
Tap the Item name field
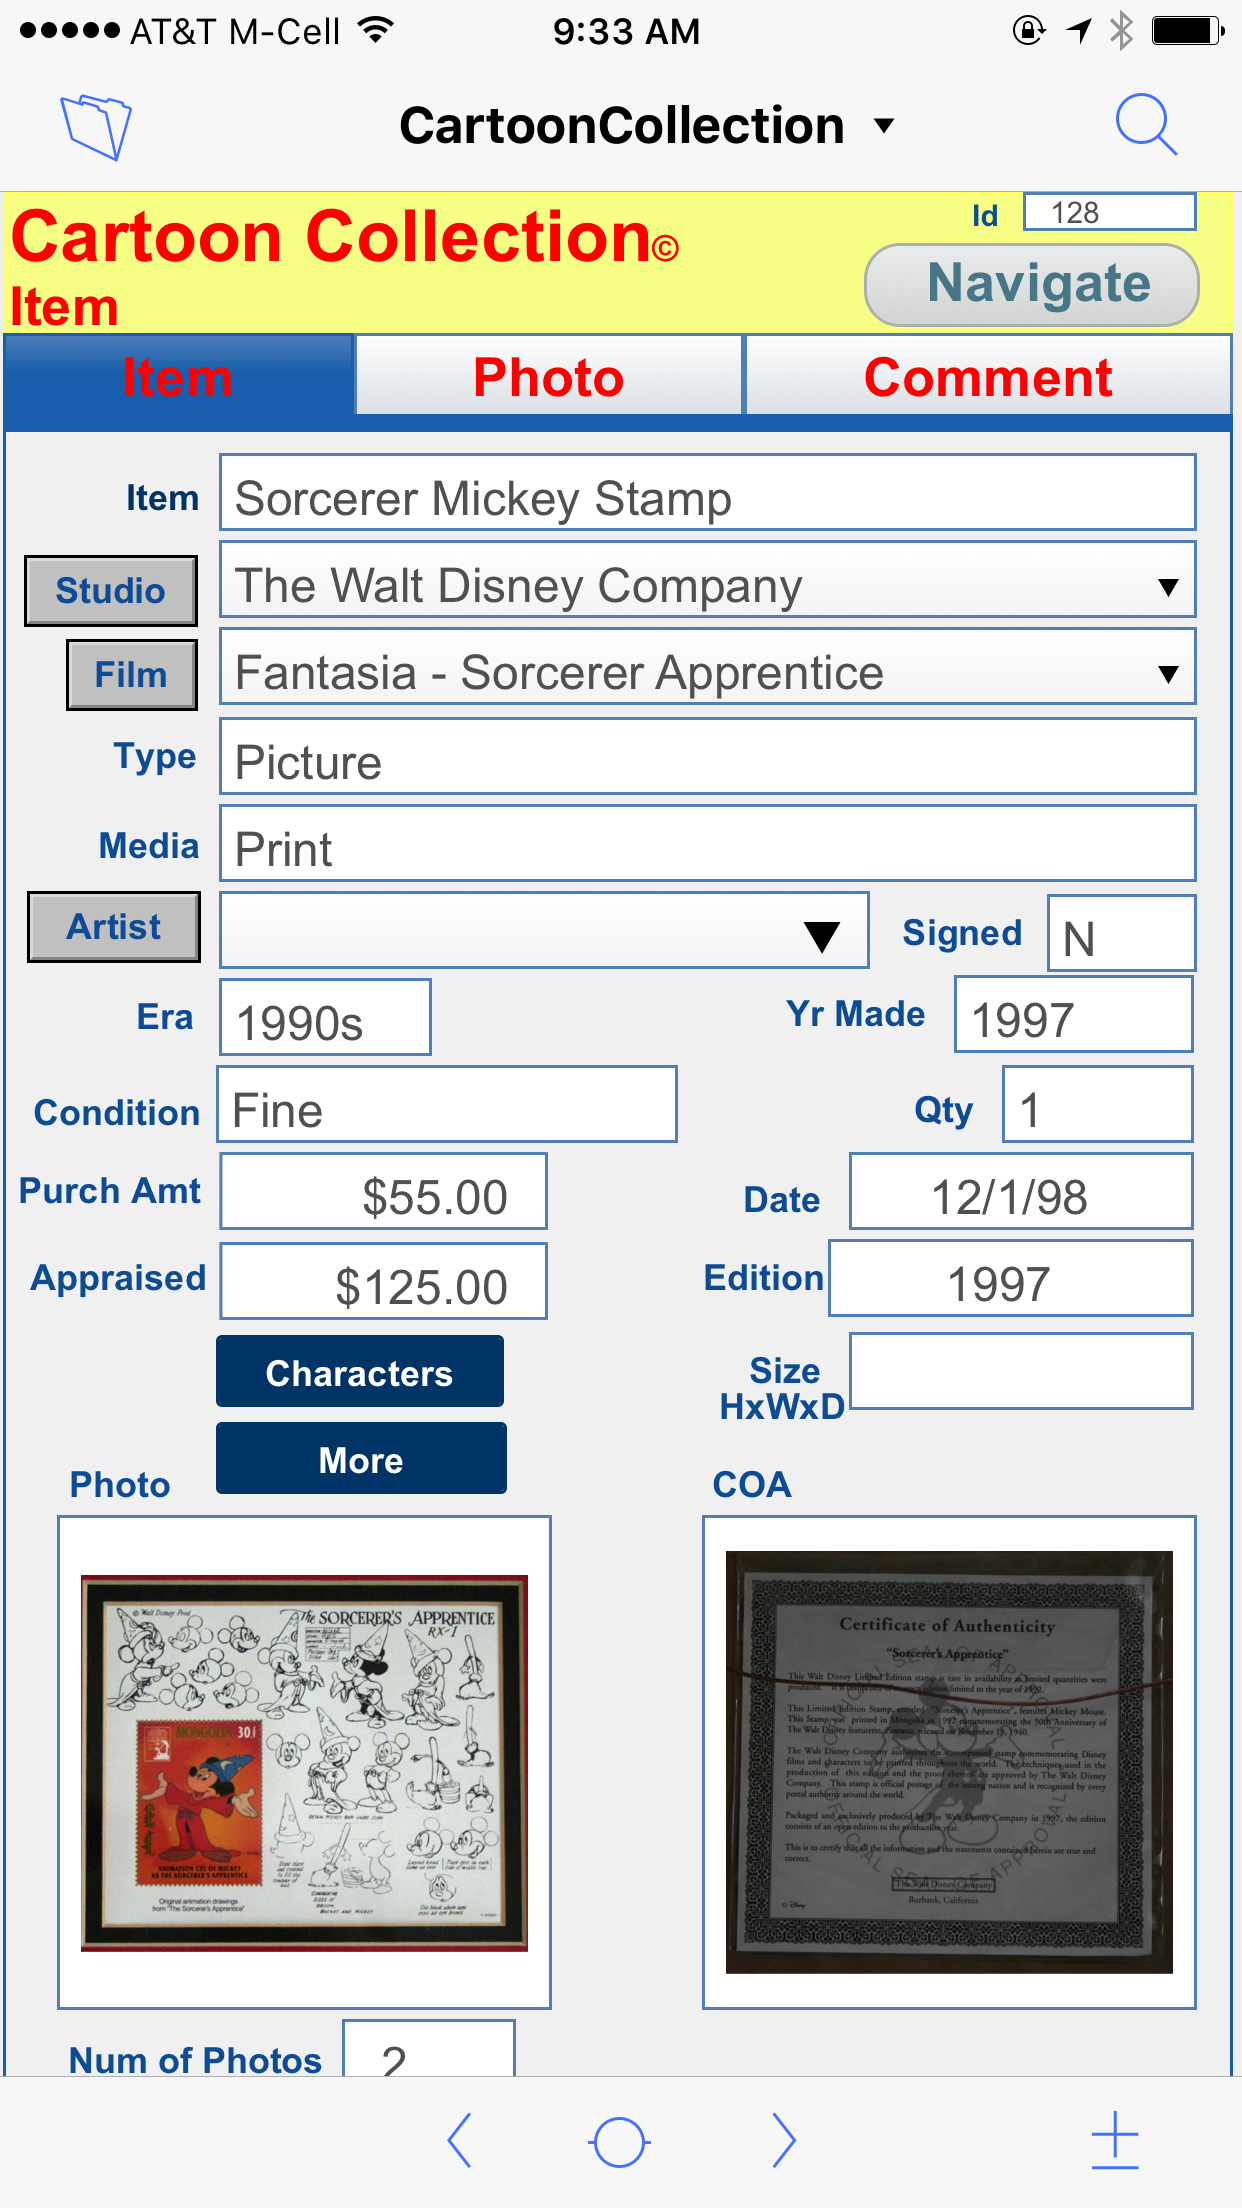click(707, 498)
